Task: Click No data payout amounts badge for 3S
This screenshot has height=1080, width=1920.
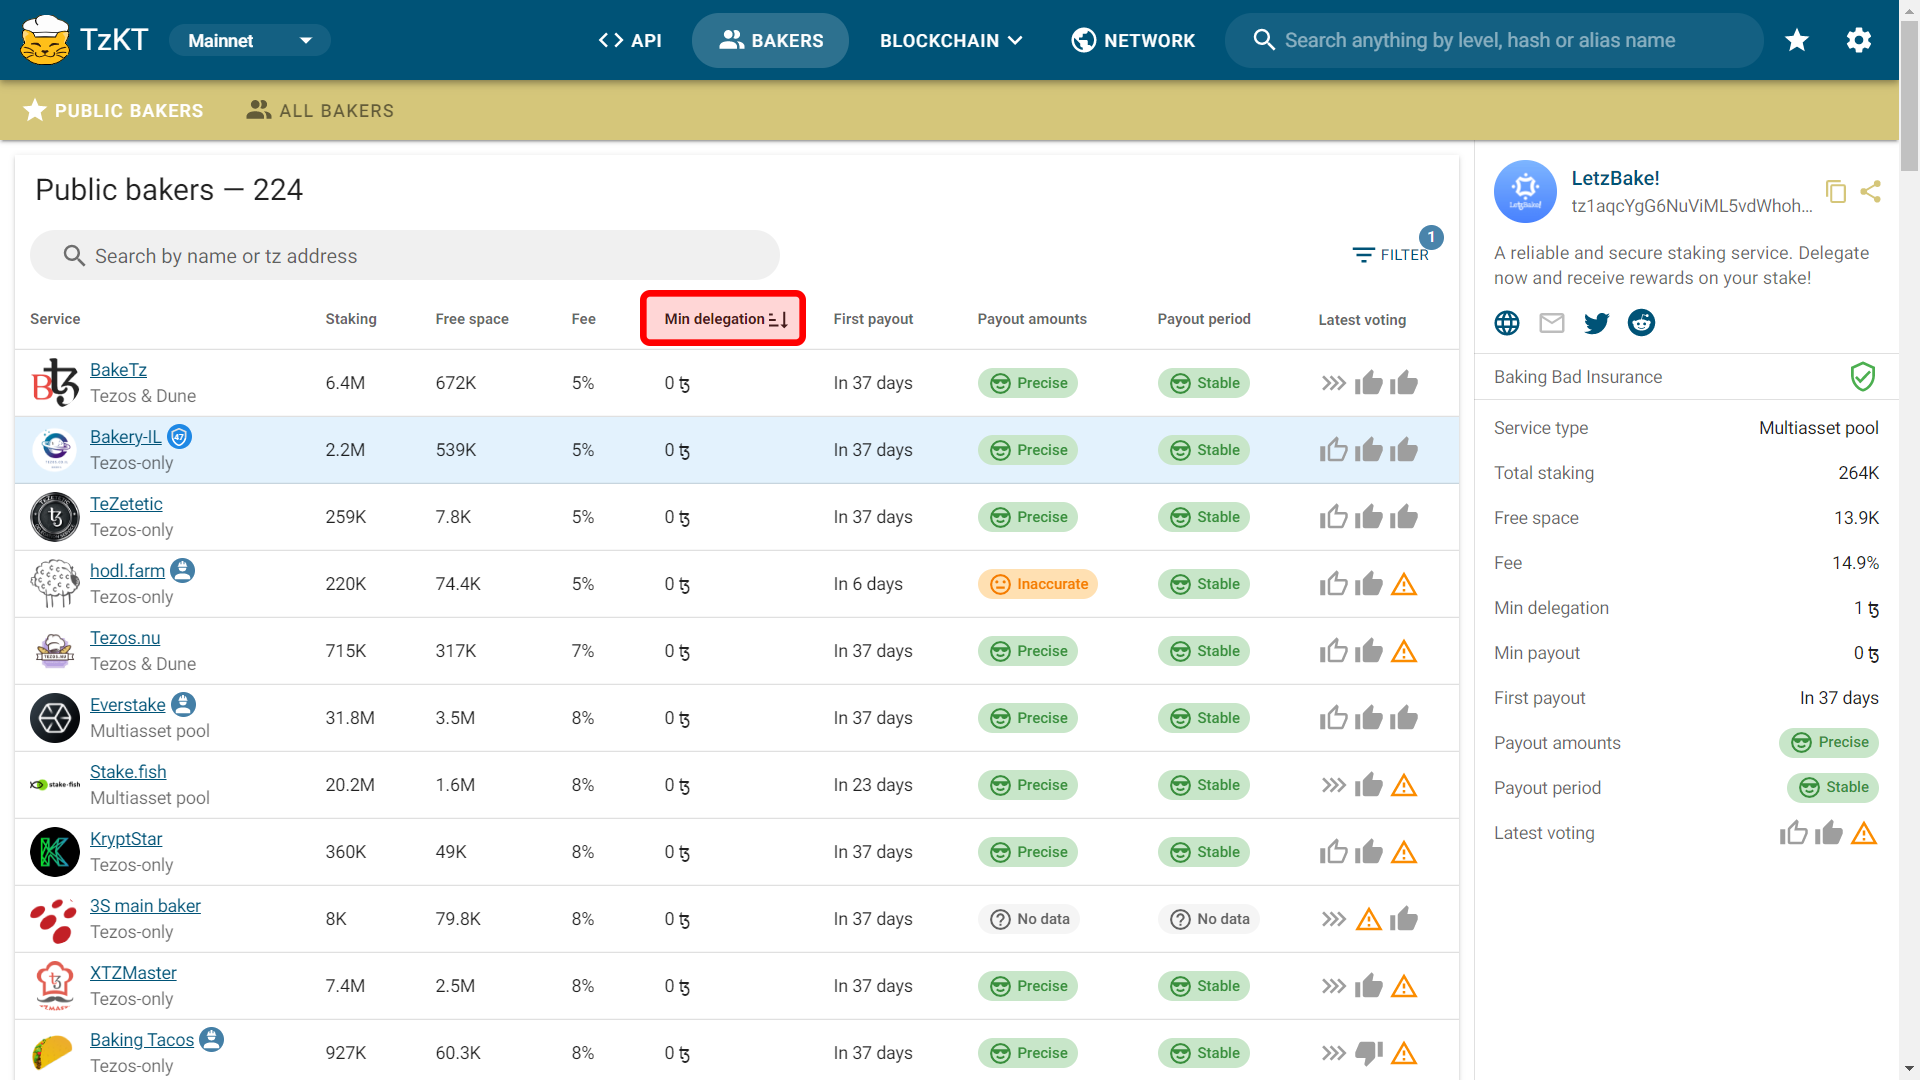Action: click(x=1029, y=919)
